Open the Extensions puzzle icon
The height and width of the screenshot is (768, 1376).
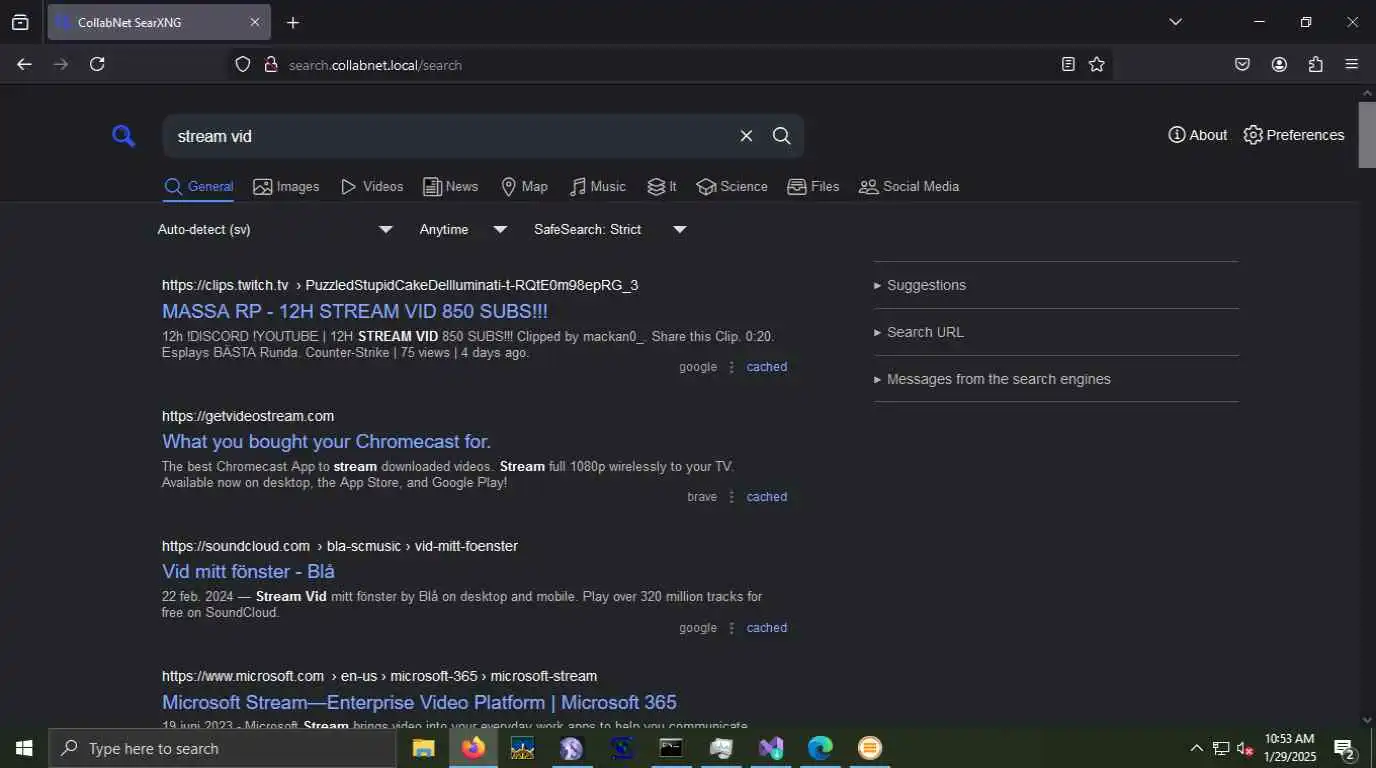(1315, 64)
